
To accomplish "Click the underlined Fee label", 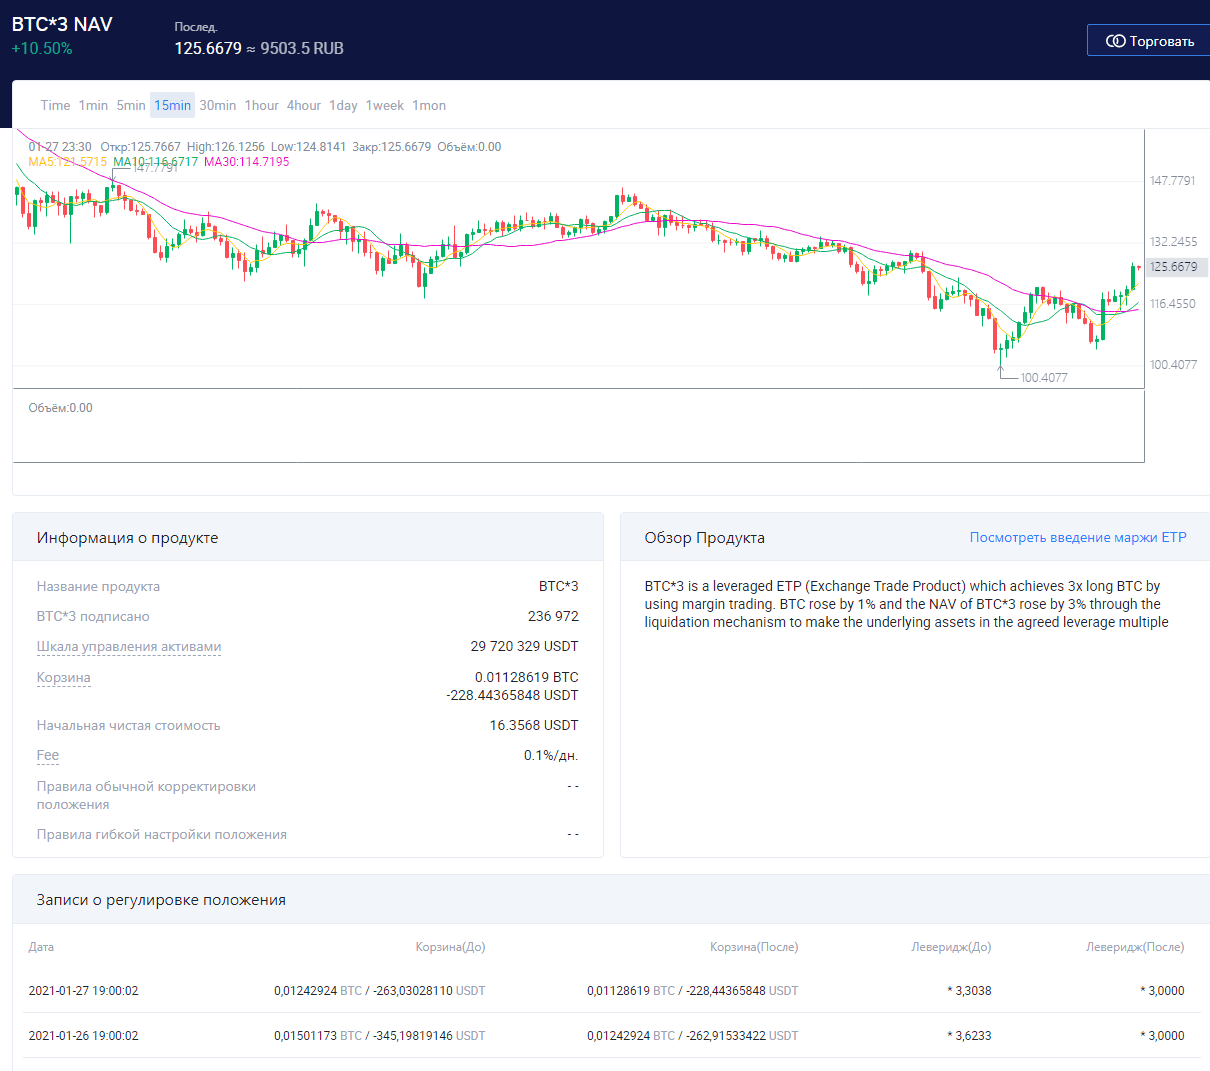I will point(48,756).
